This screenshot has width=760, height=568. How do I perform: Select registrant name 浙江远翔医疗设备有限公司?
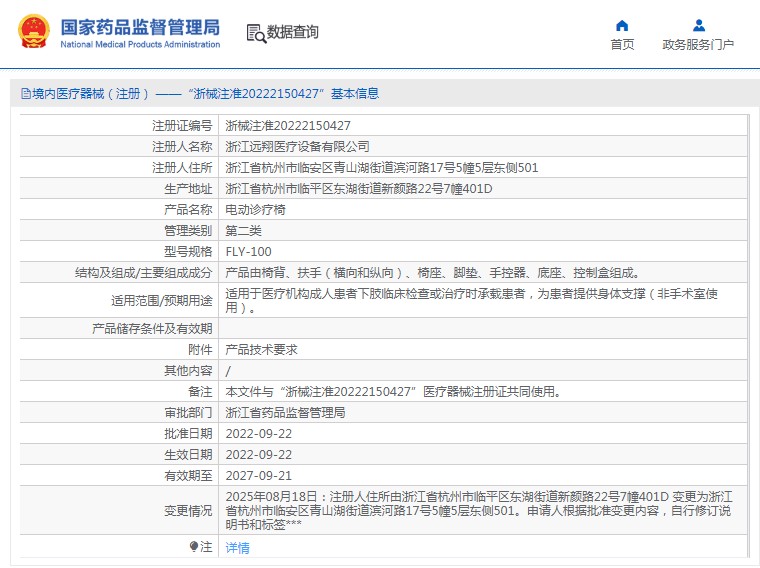click(297, 147)
